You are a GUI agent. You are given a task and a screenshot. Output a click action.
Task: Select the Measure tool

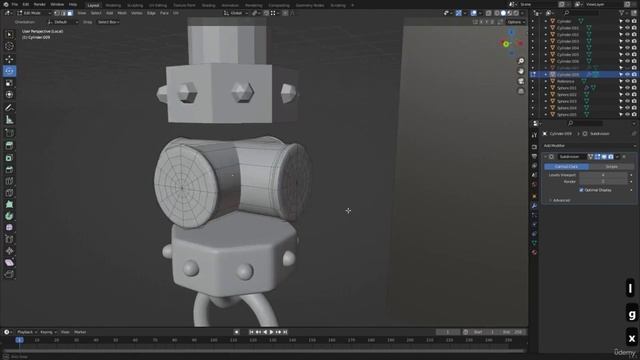pyautogui.click(x=9, y=120)
